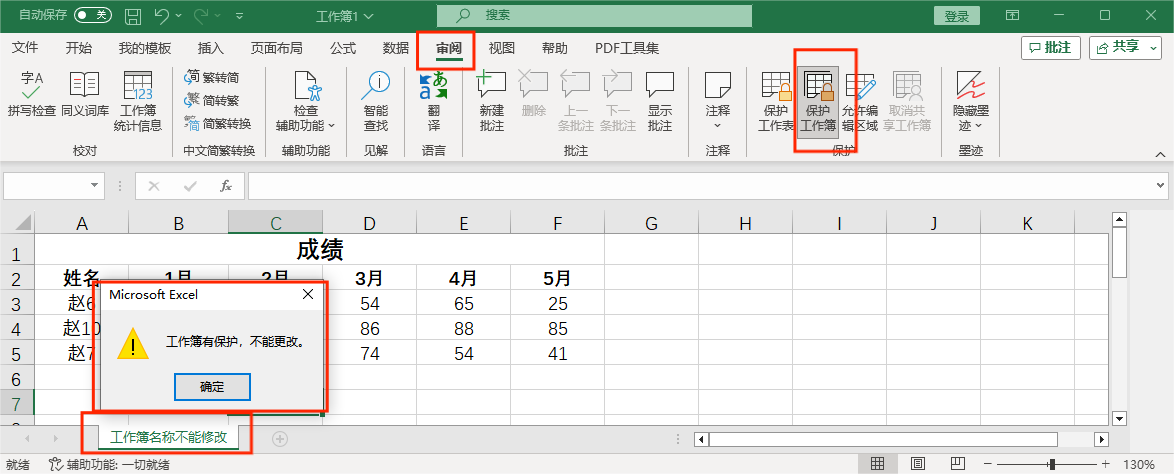Click the Undo arrow
Screen dimensions: 1174x474
[161, 15]
